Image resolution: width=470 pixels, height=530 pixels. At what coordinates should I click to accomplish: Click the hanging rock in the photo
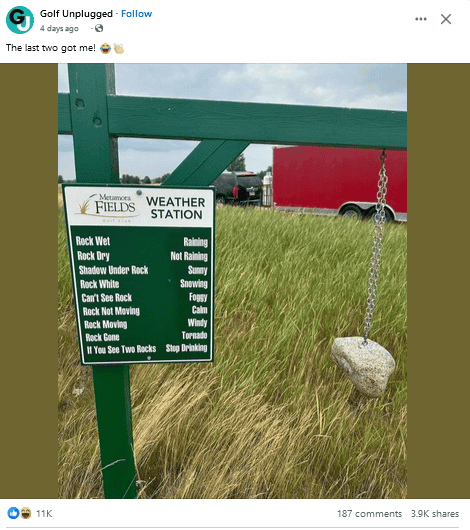tap(363, 366)
